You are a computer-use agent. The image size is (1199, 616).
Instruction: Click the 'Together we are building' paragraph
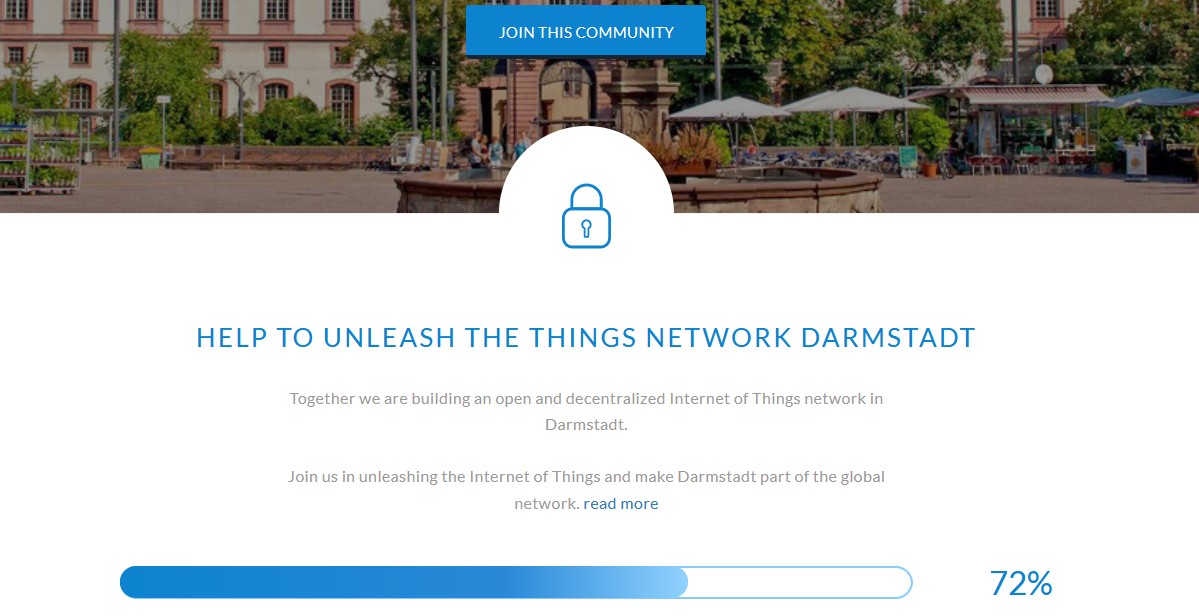pyautogui.click(x=586, y=411)
